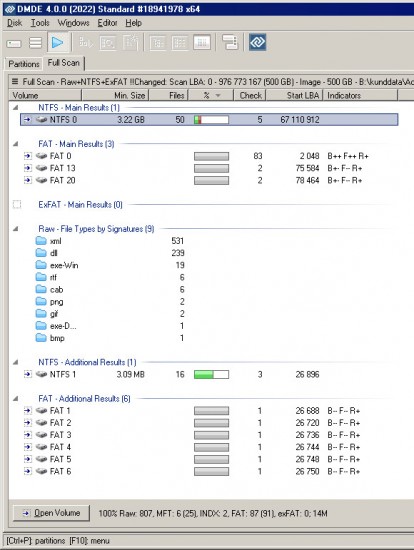
Task: Click the drive select toolbar icon
Action: coord(14,43)
